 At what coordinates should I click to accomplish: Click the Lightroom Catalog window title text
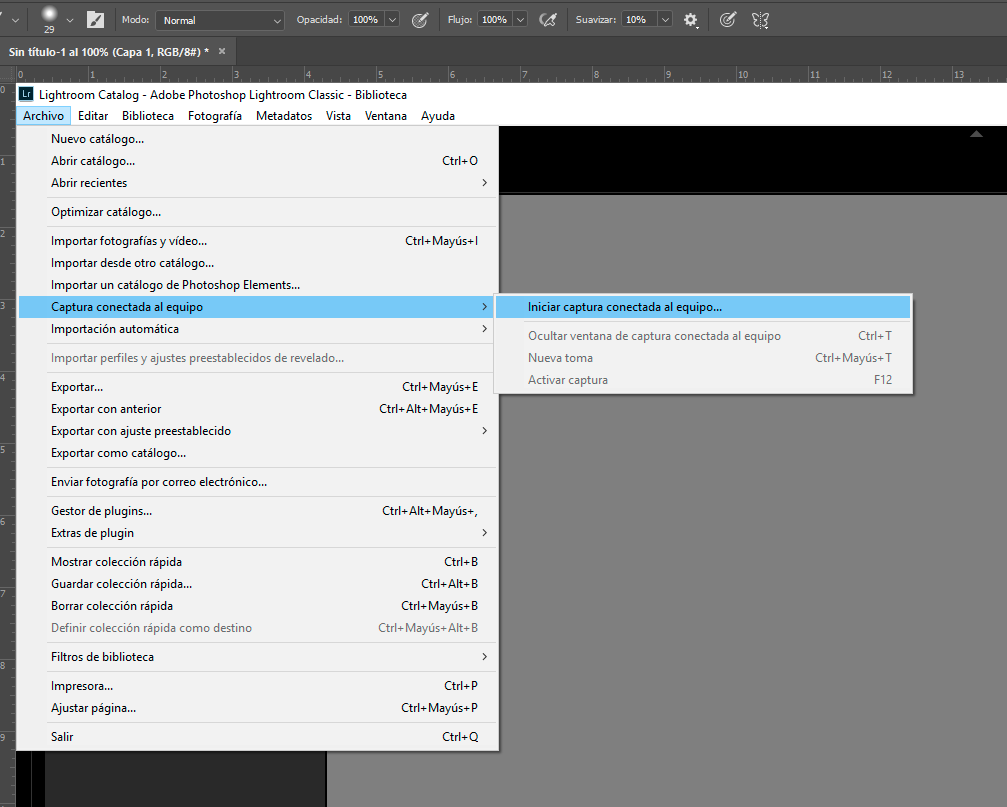click(x=223, y=94)
